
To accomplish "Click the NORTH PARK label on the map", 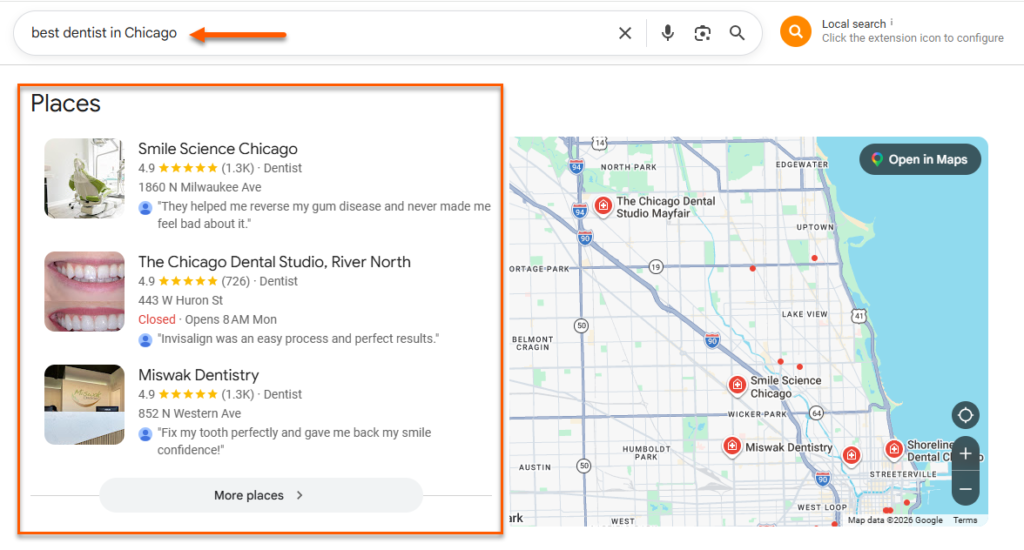I will (628, 167).
